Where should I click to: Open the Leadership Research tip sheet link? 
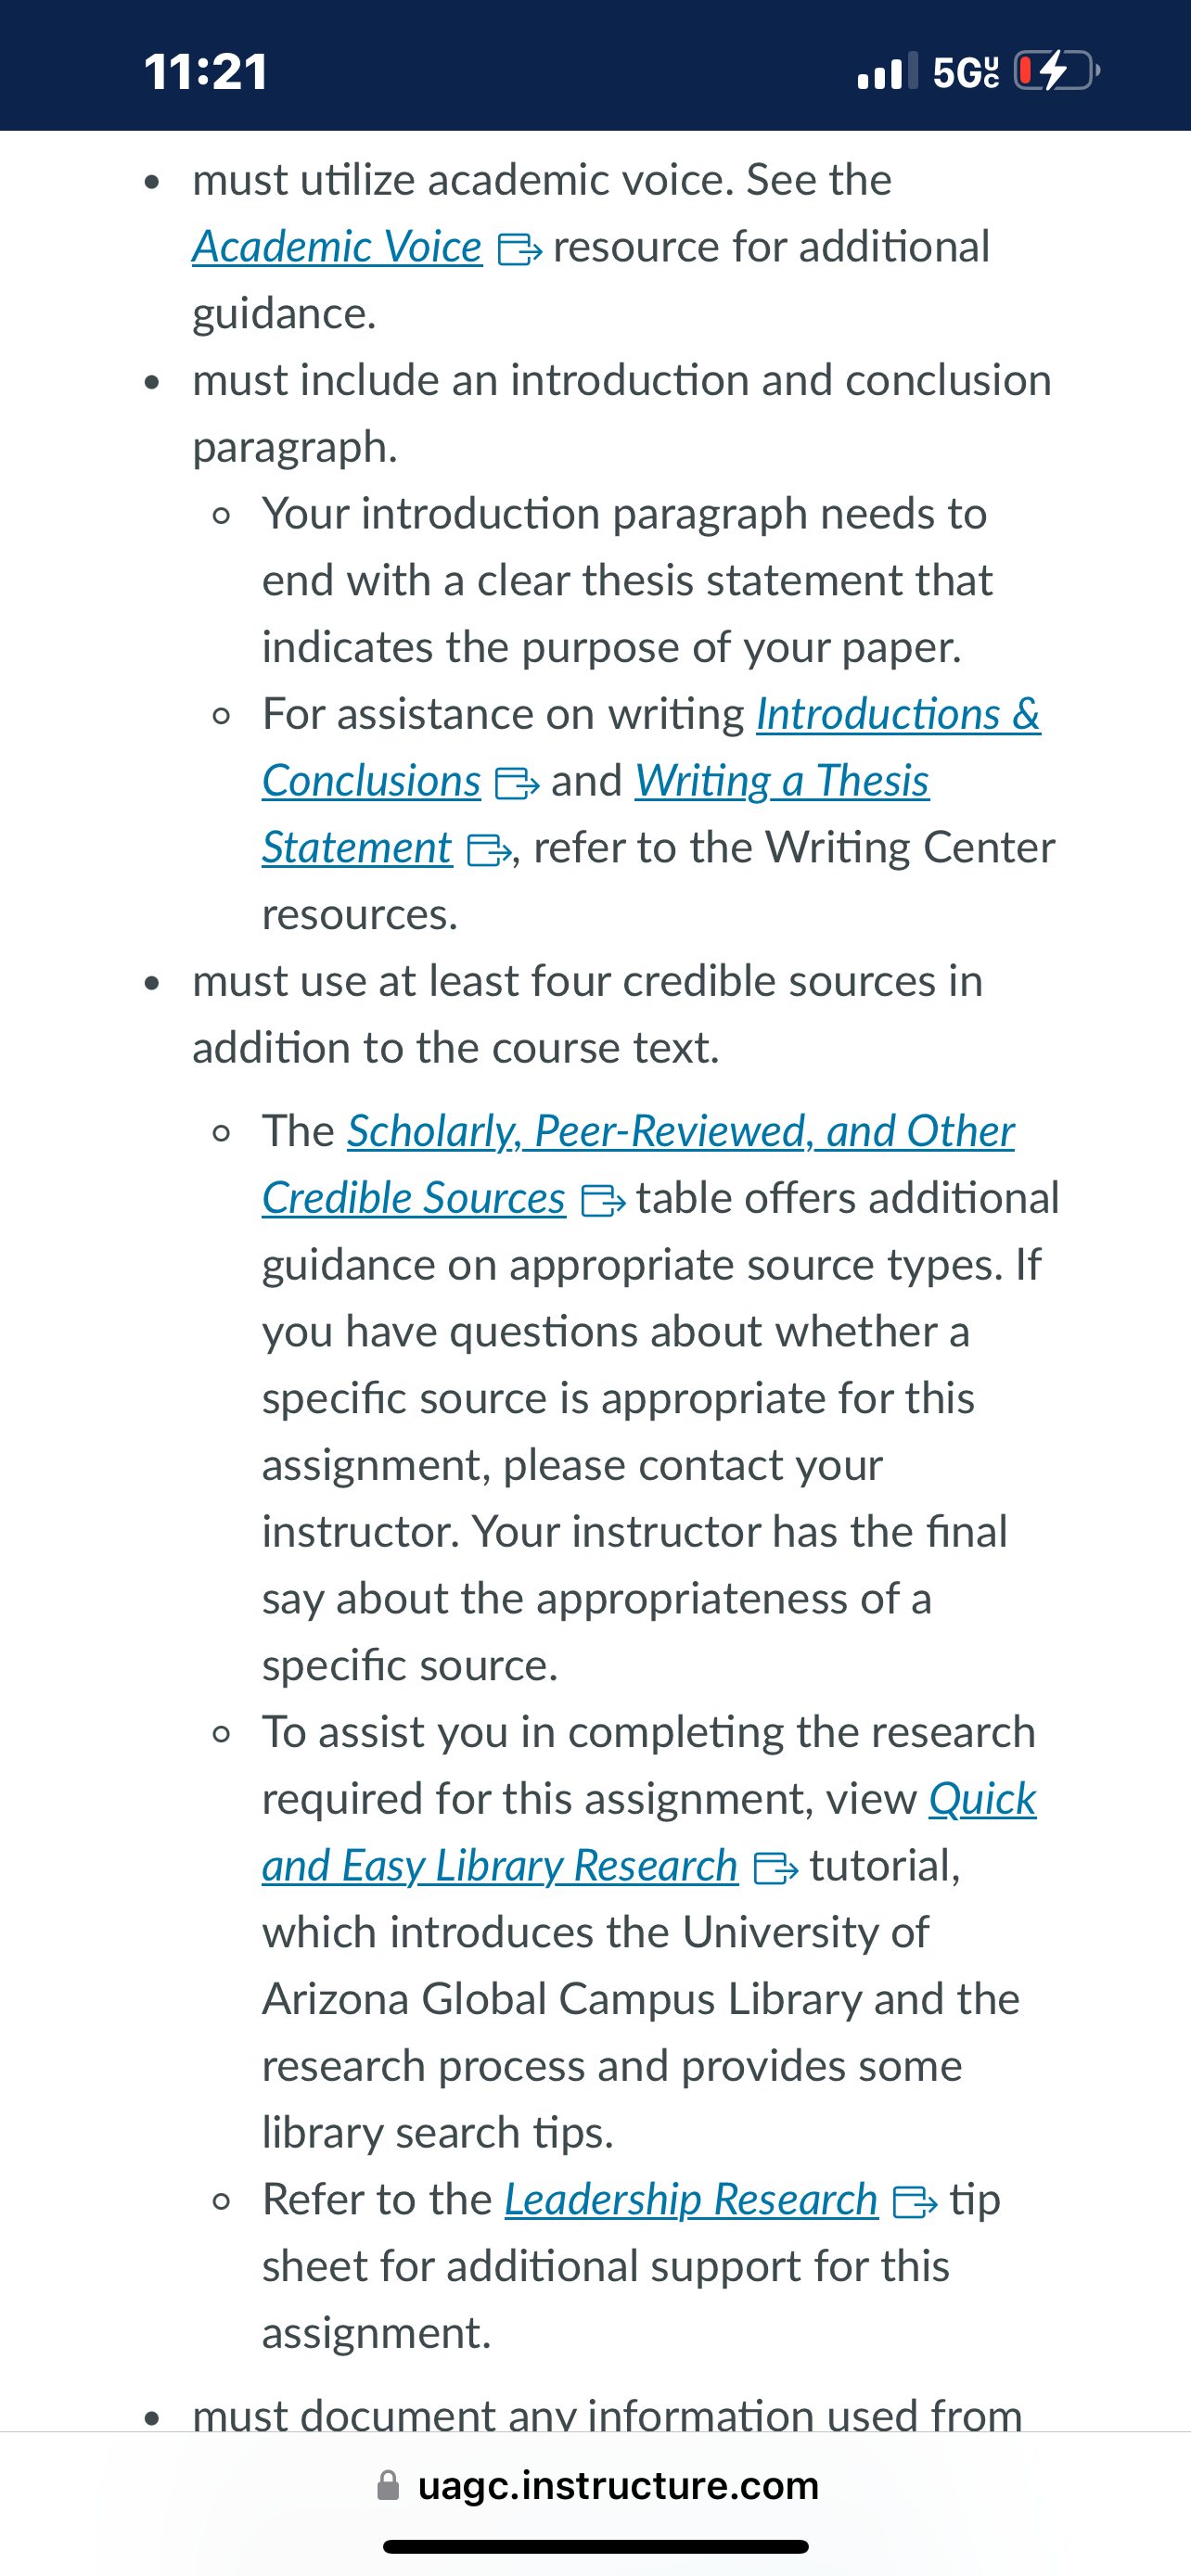click(691, 2200)
